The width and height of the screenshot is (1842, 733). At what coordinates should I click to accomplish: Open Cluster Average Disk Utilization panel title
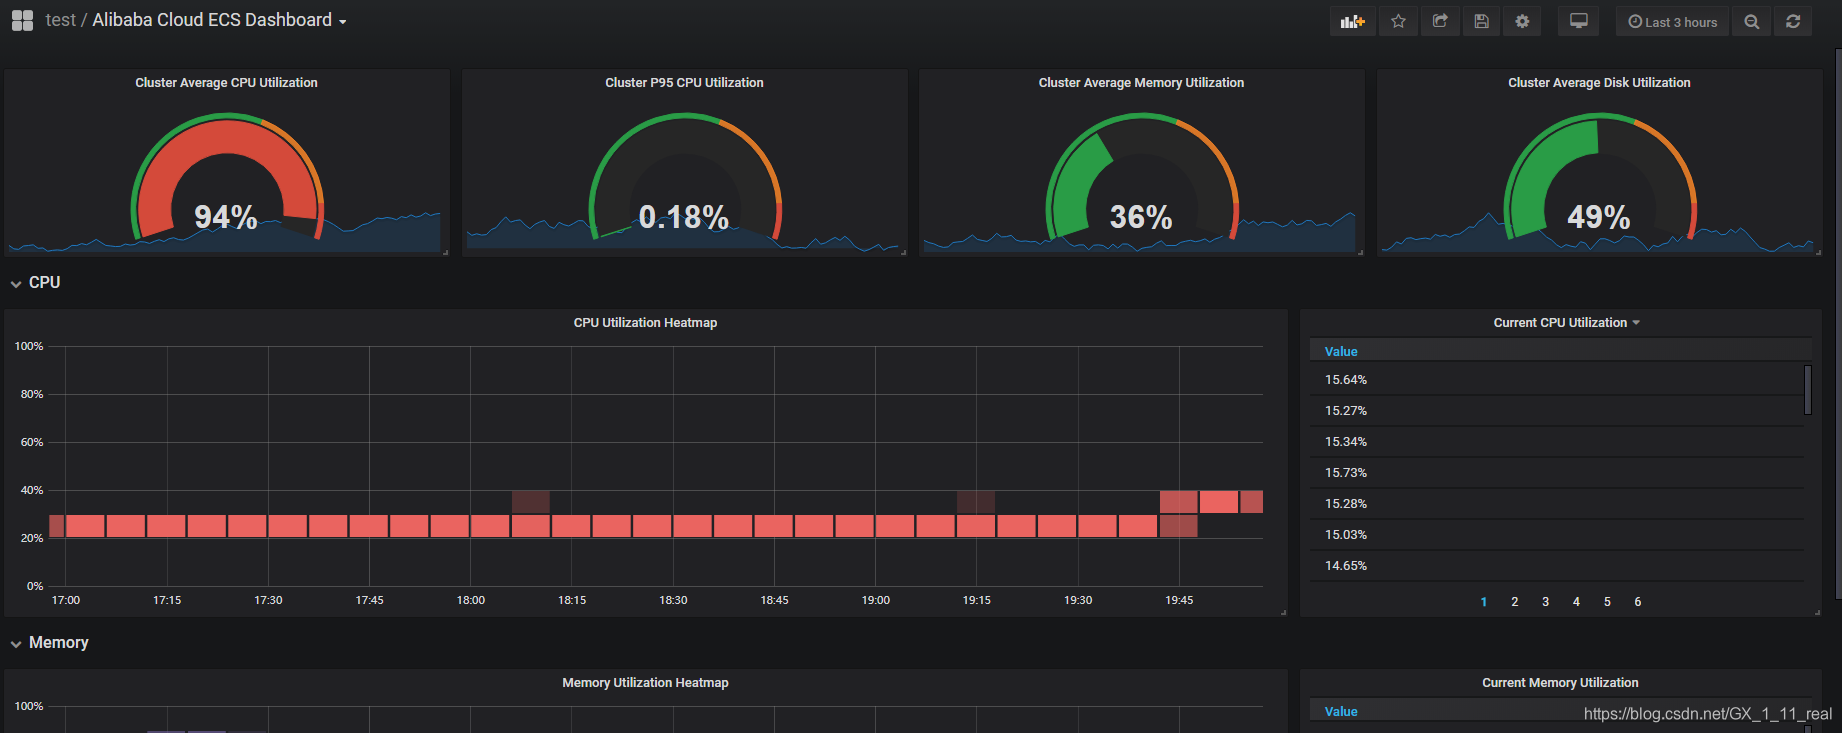click(x=1599, y=83)
